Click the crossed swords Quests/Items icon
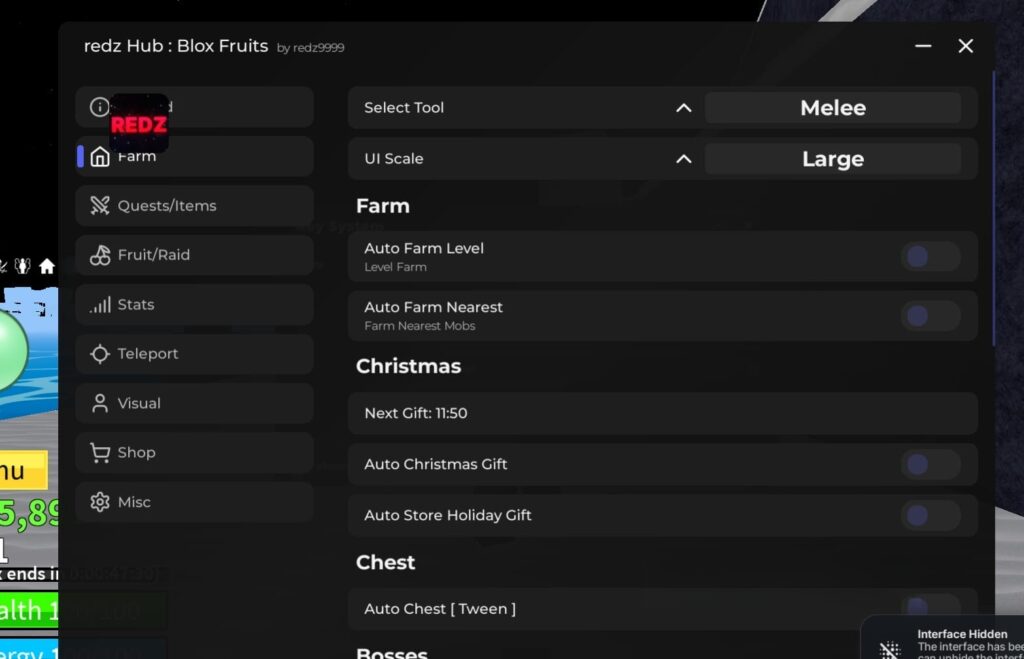The image size is (1024, 659). [x=100, y=205]
